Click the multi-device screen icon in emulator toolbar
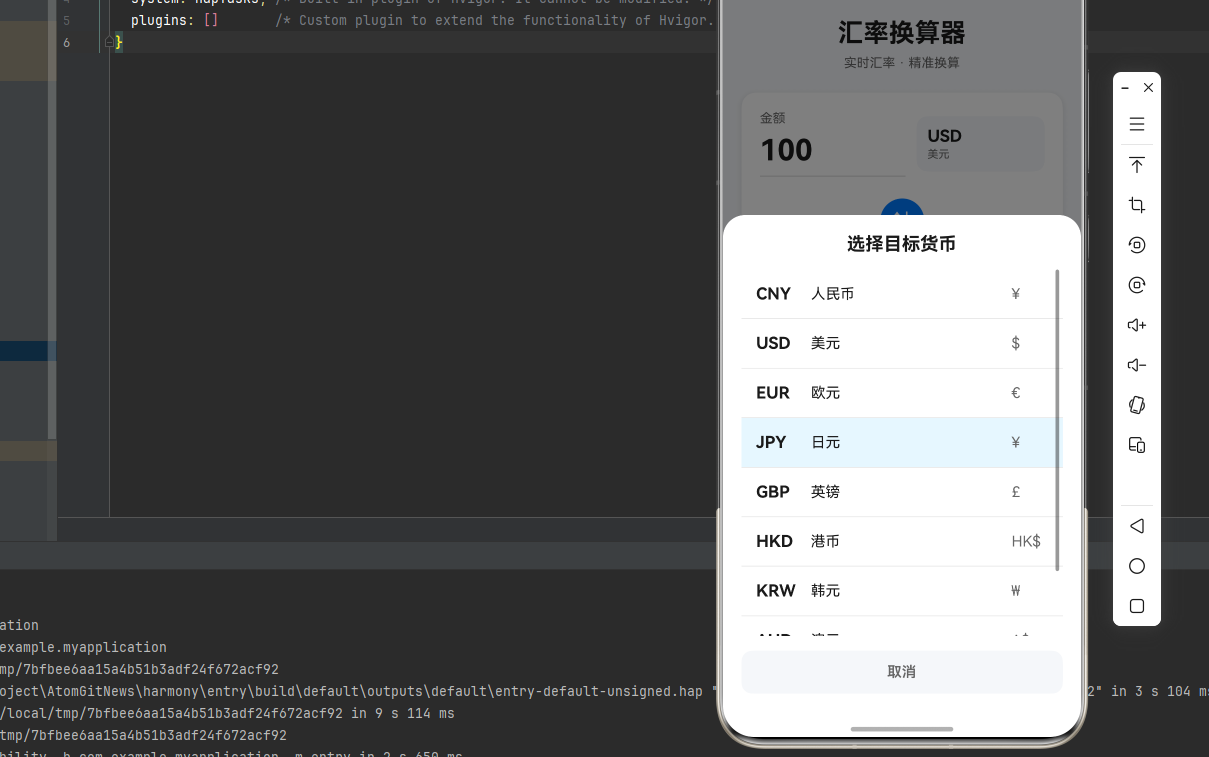The width and height of the screenshot is (1209, 757). pos(1137,445)
